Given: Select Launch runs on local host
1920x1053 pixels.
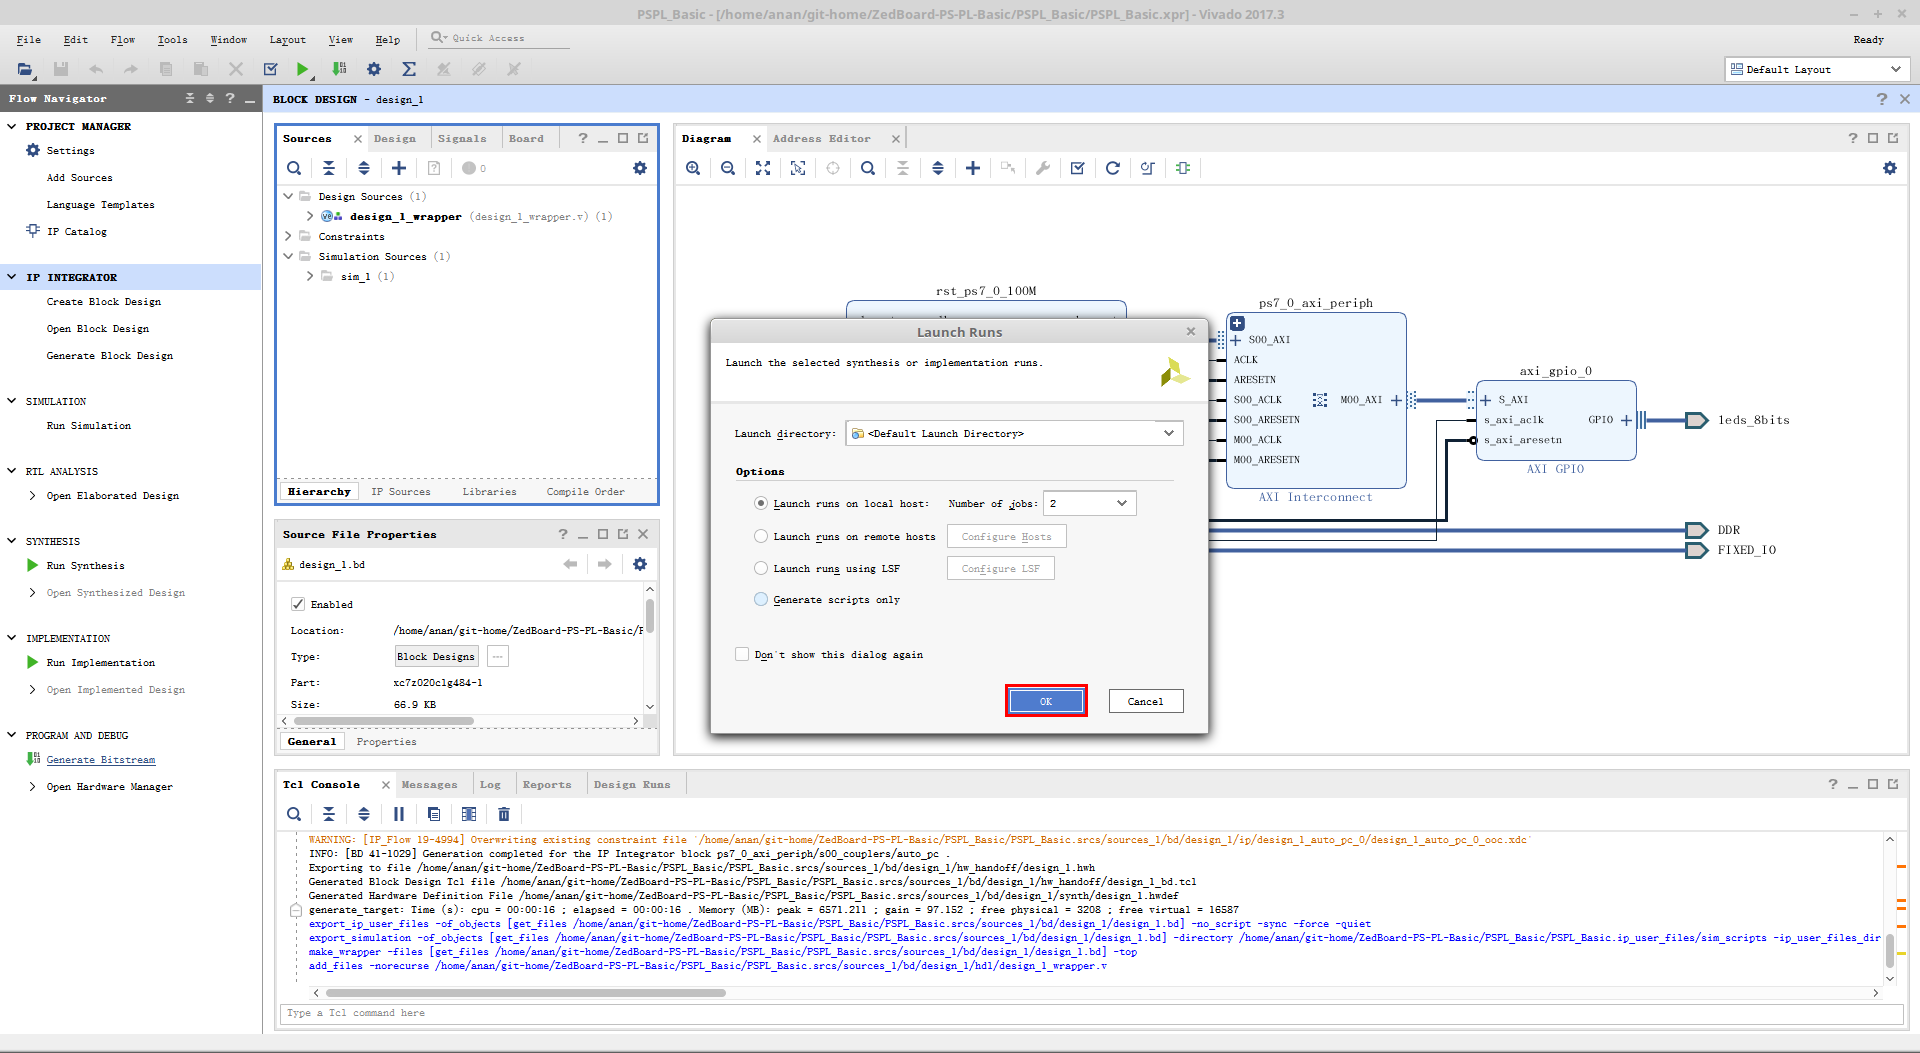Looking at the screenshot, I should click(x=761, y=503).
